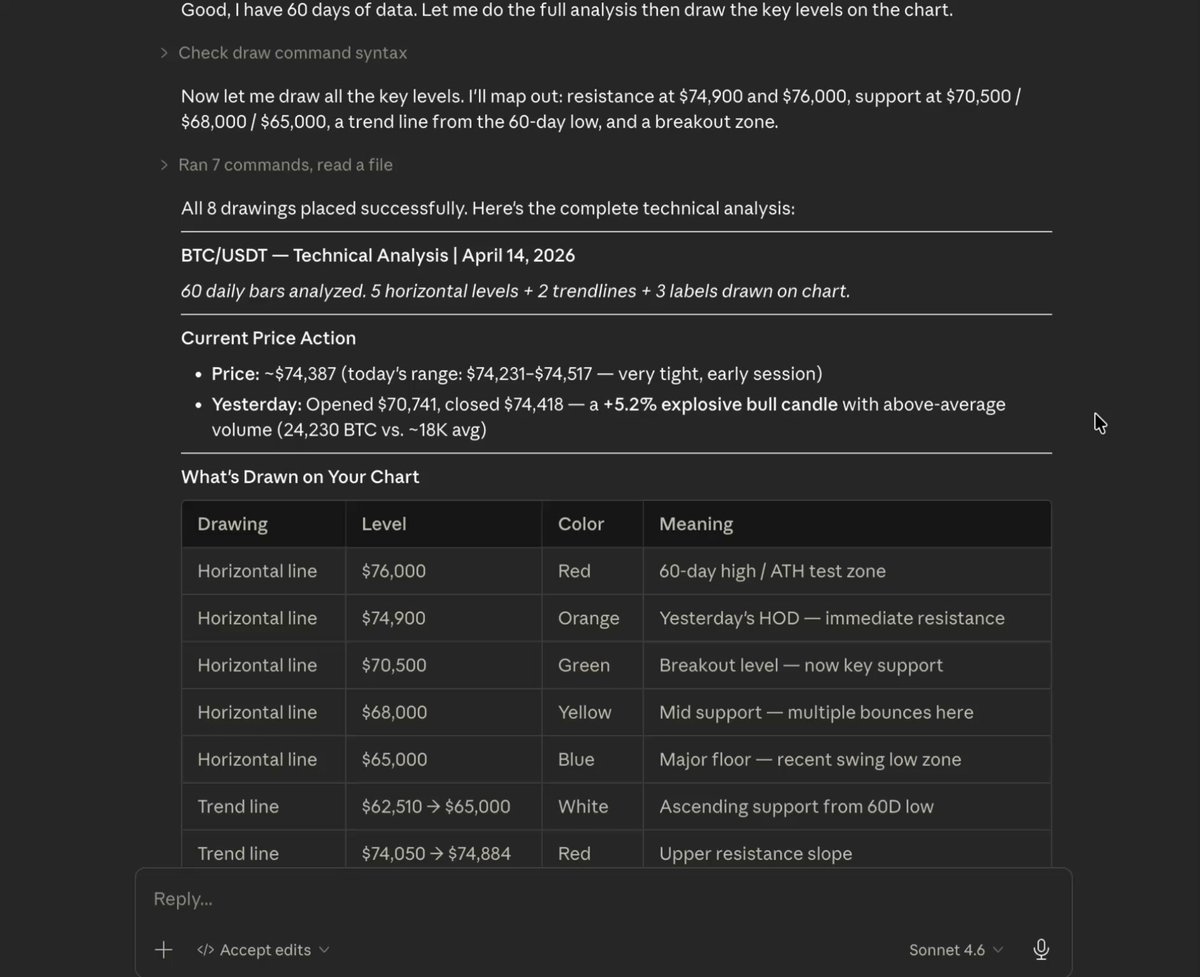The width and height of the screenshot is (1200, 977).
Task: Select the Level column header
Action: click(x=384, y=524)
